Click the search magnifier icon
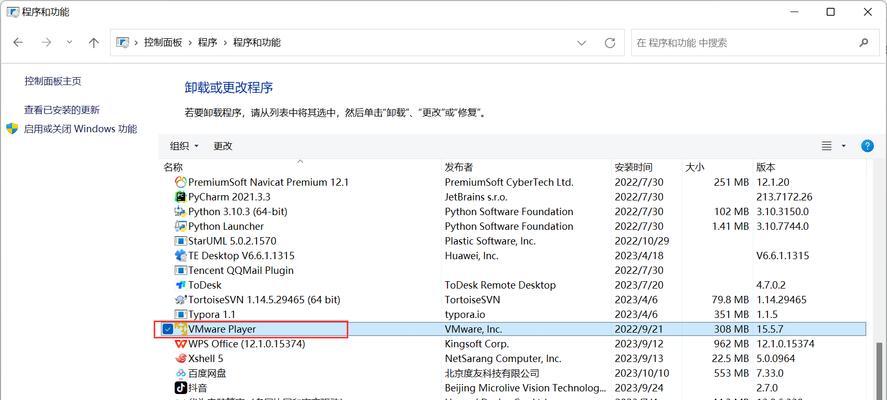This screenshot has height=400, width=887. tap(864, 42)
